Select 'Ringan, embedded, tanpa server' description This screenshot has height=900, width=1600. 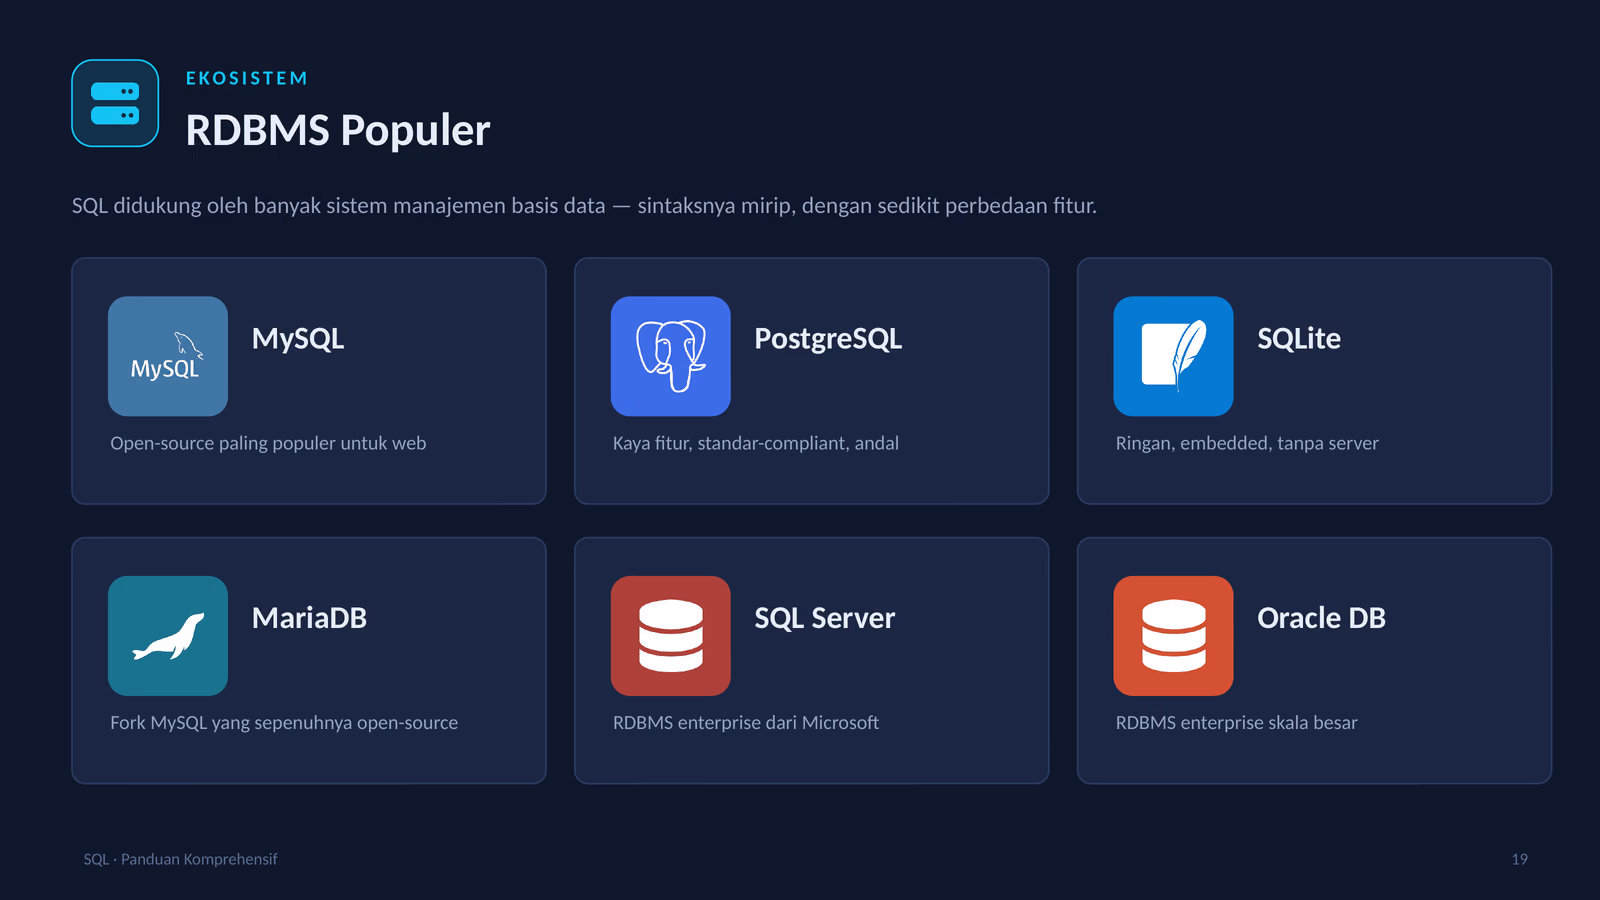point(1247,443)
